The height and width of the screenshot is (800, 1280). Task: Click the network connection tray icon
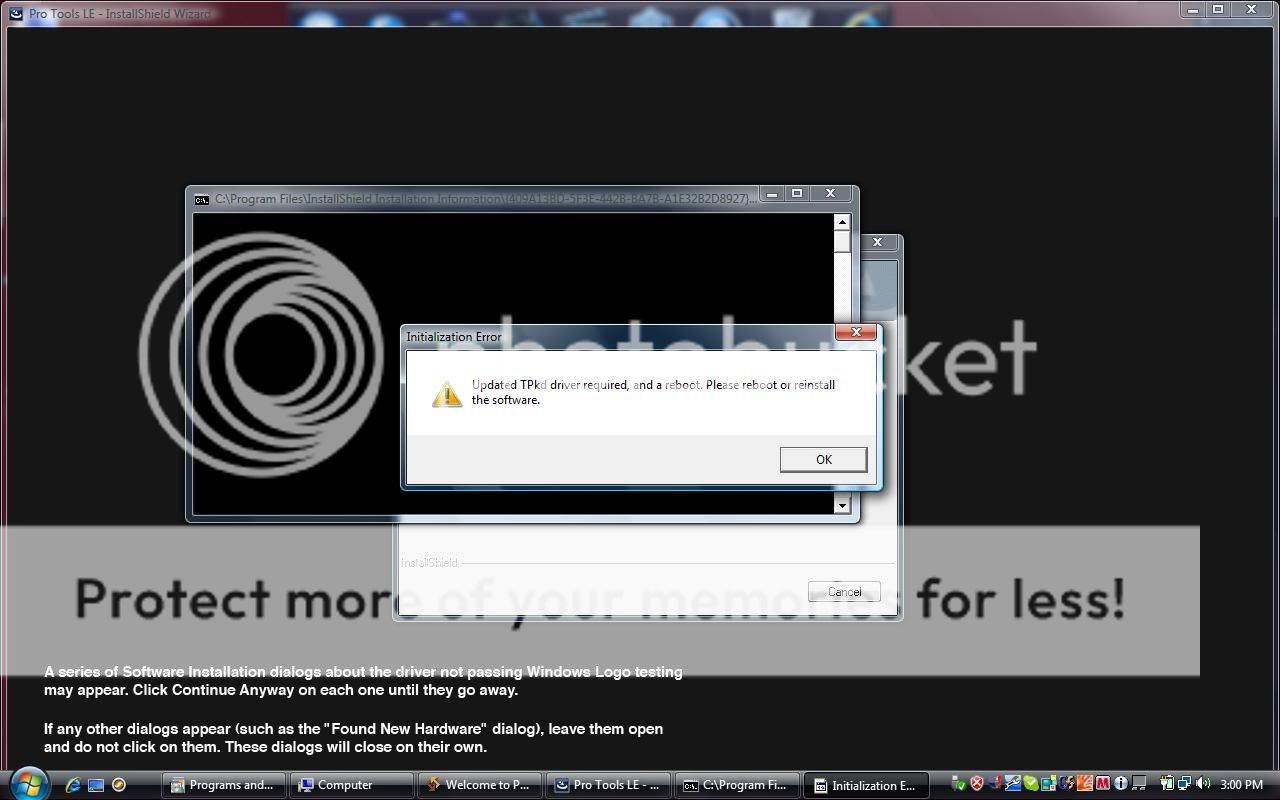(1184, 784)
